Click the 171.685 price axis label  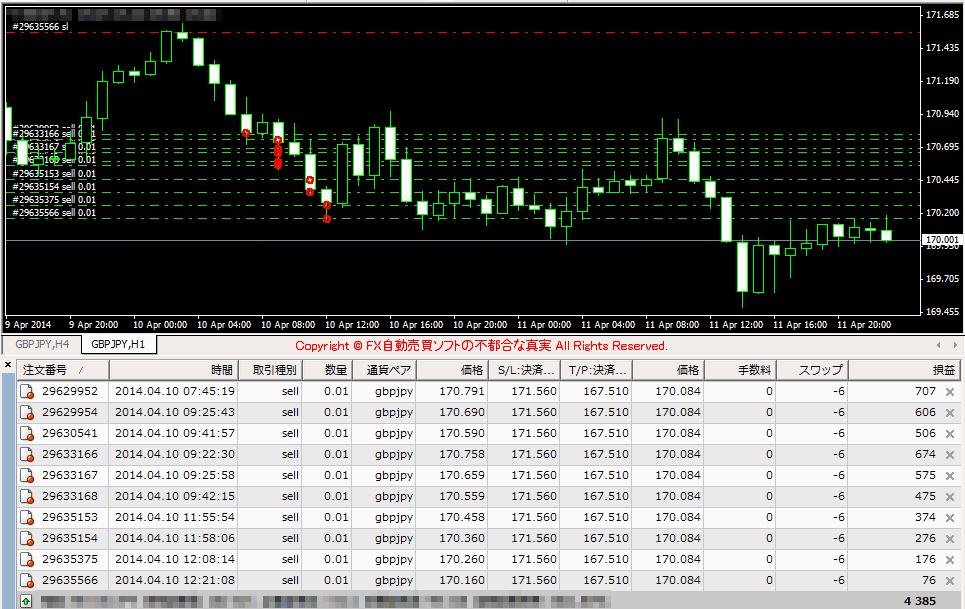pyautogui.click(x=942, y=15)
